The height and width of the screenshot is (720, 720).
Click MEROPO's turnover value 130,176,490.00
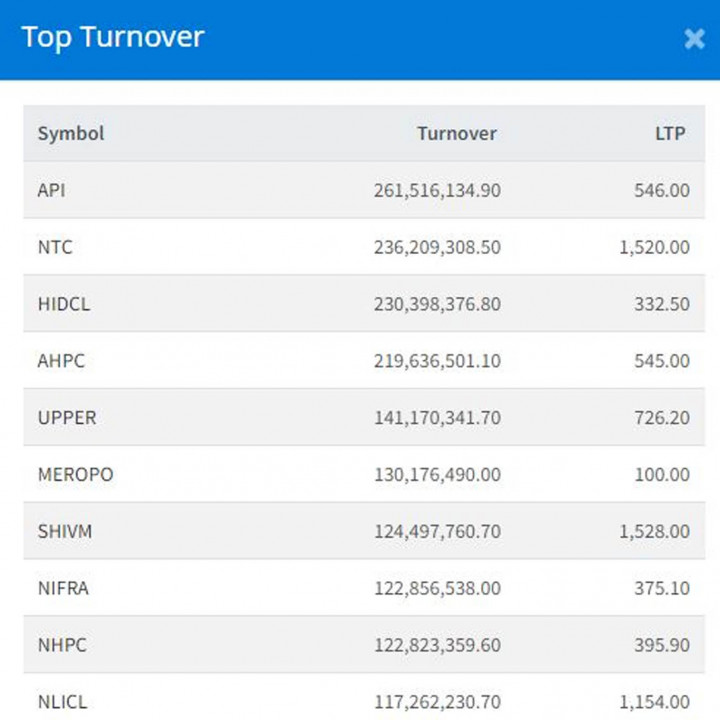[x=436, y=475]
